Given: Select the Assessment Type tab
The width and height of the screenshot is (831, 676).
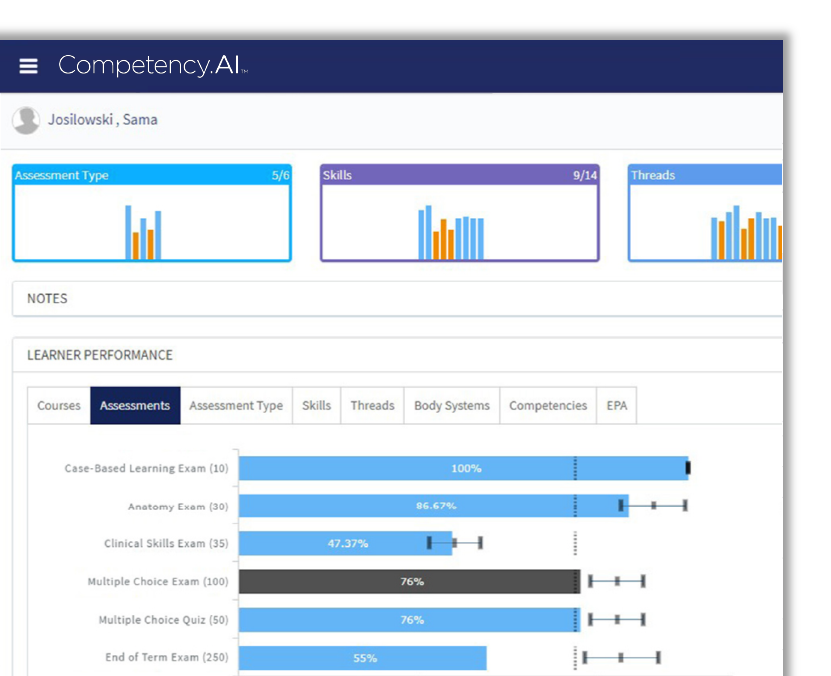Looking at the screenshot, I should 236,405.
